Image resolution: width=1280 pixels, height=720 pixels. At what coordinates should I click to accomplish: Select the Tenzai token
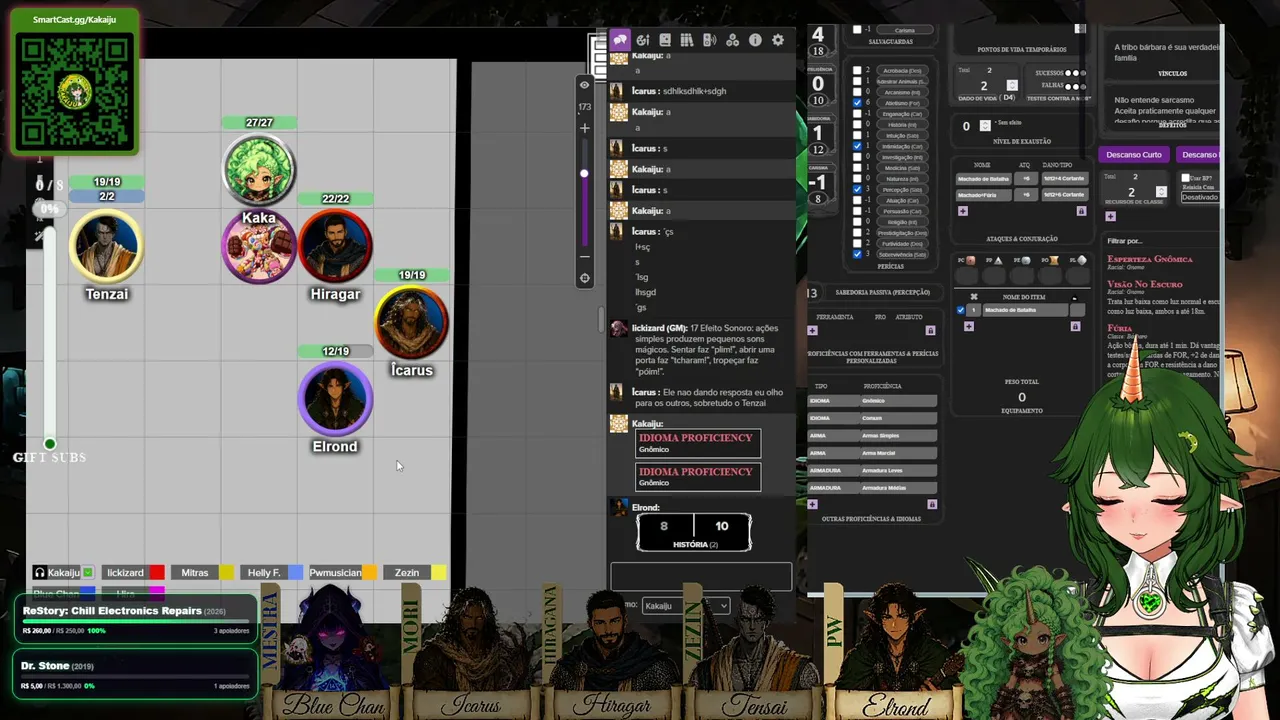click(106, 245)
